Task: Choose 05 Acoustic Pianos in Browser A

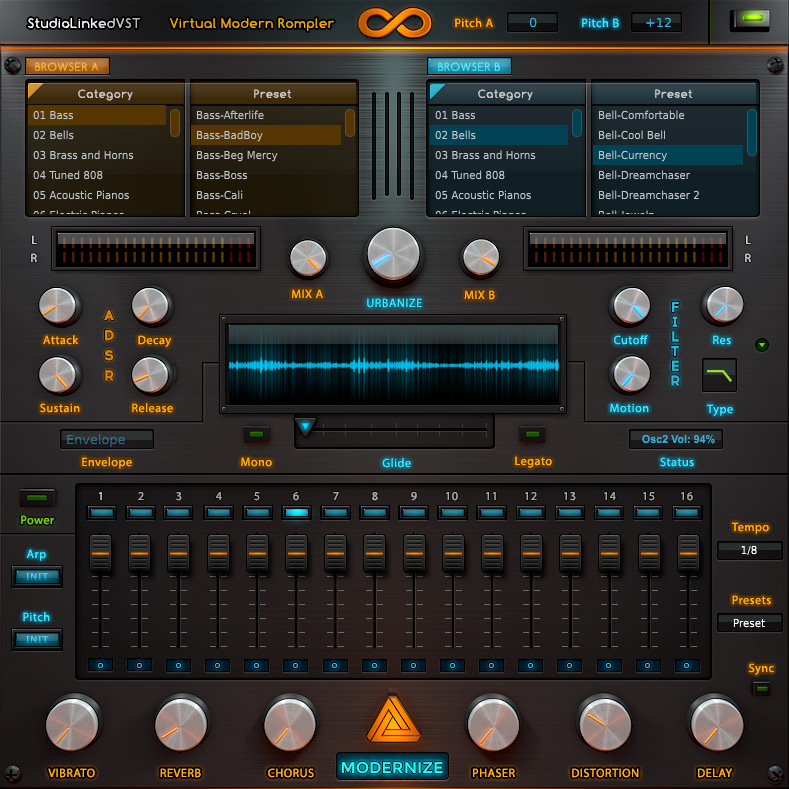Action: 97,195
